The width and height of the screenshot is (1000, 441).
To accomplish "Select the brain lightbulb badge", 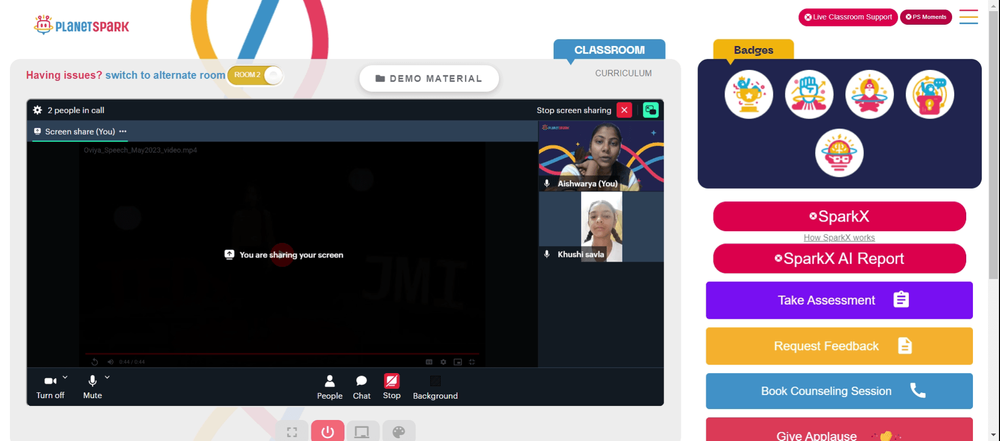I will [x=839, y=154].
